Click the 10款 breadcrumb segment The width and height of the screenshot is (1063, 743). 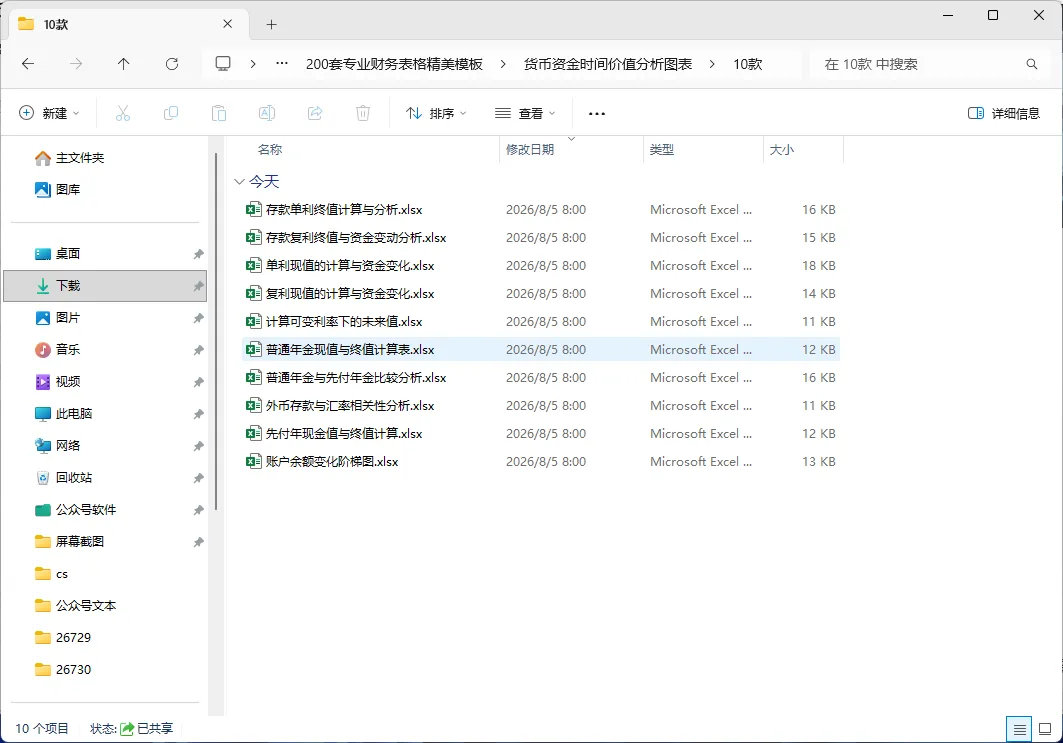coord(748,64)
